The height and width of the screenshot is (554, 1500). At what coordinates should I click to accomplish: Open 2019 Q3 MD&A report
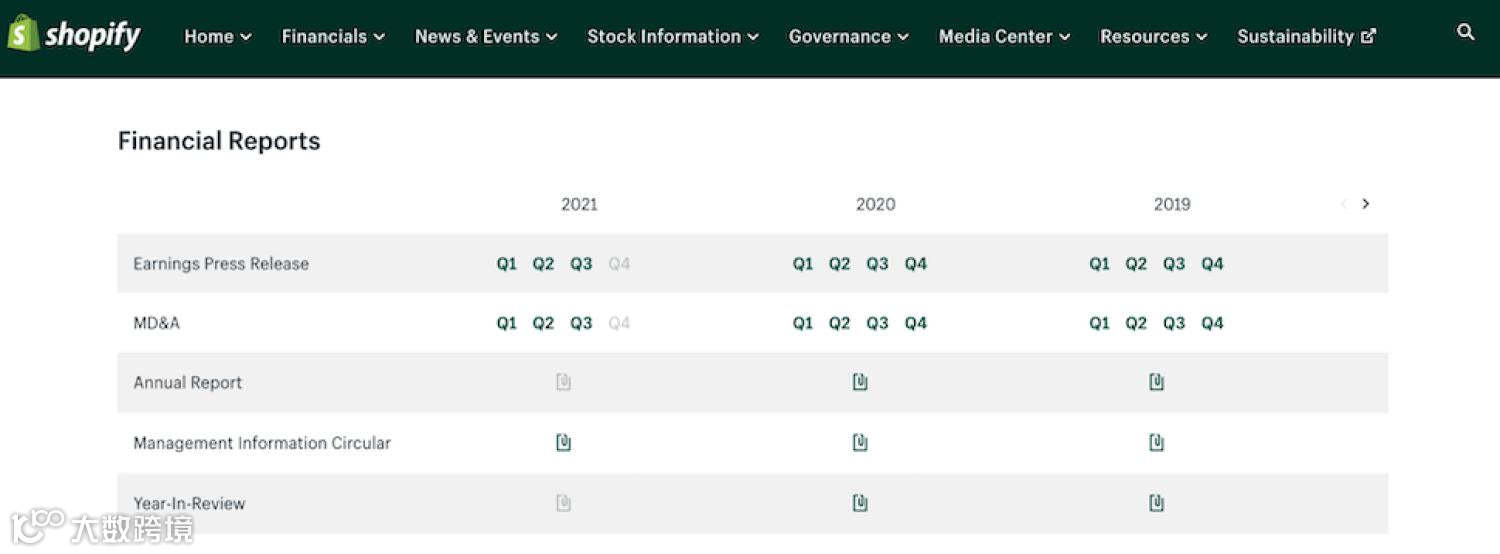1174,323
